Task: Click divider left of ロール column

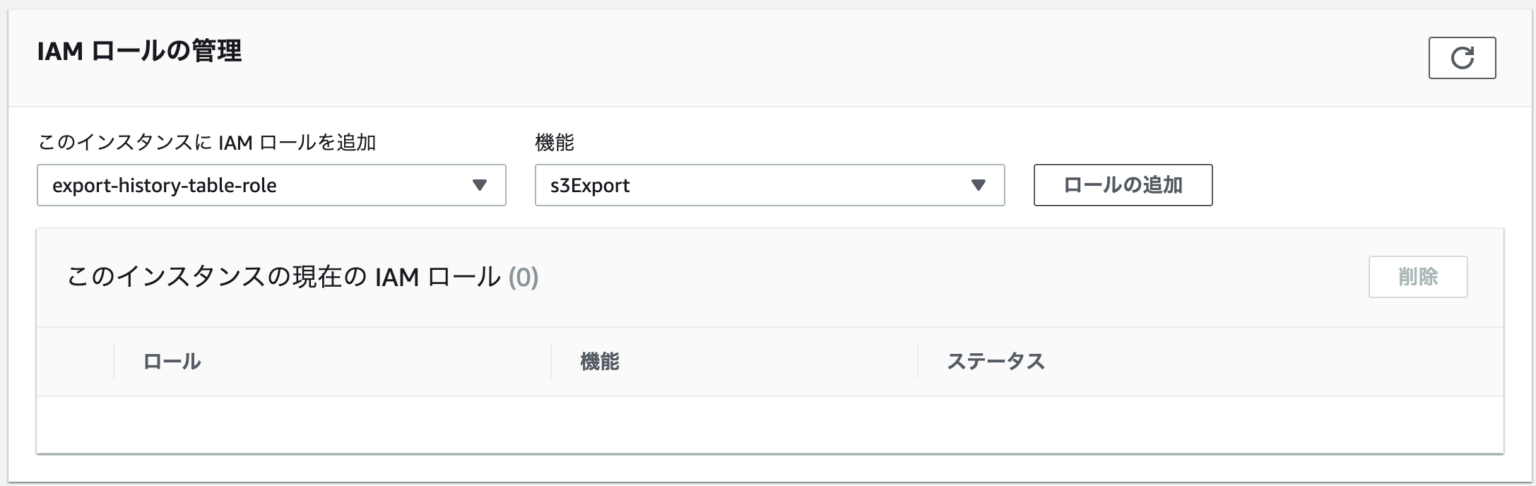Action: click(114, 361)
